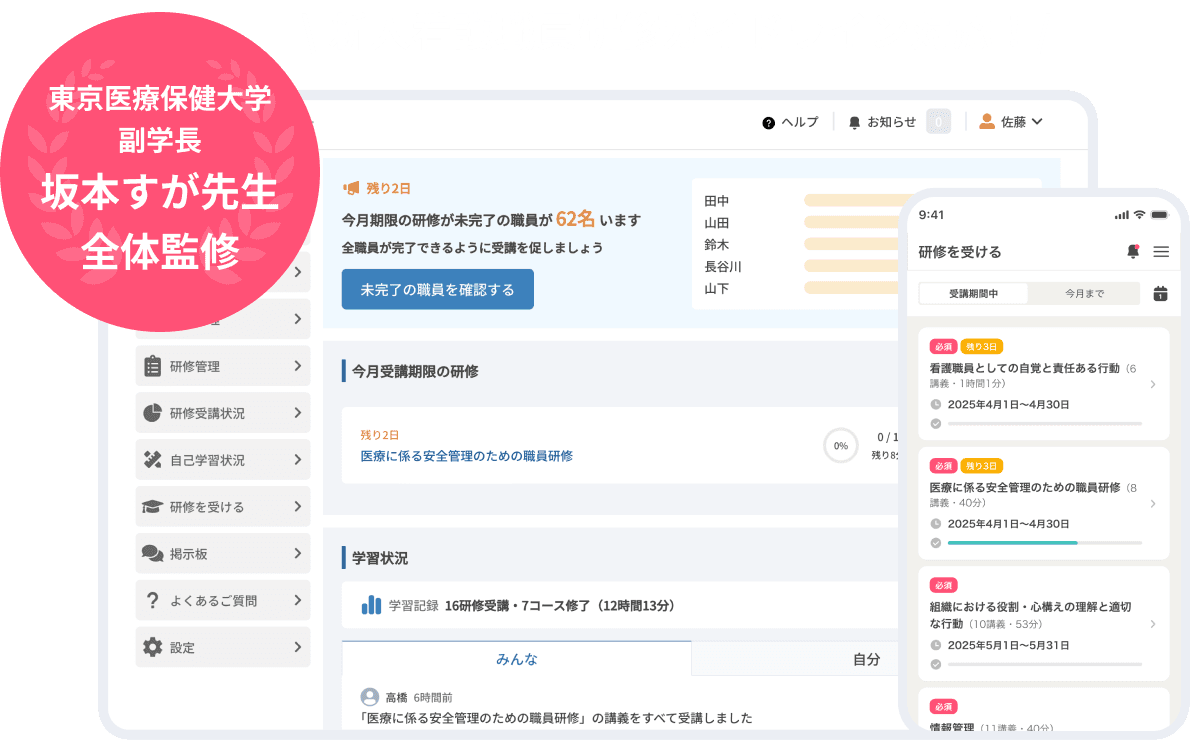
Task: Click the phone Wi-Fi status icon
Action: [1139, 215]
